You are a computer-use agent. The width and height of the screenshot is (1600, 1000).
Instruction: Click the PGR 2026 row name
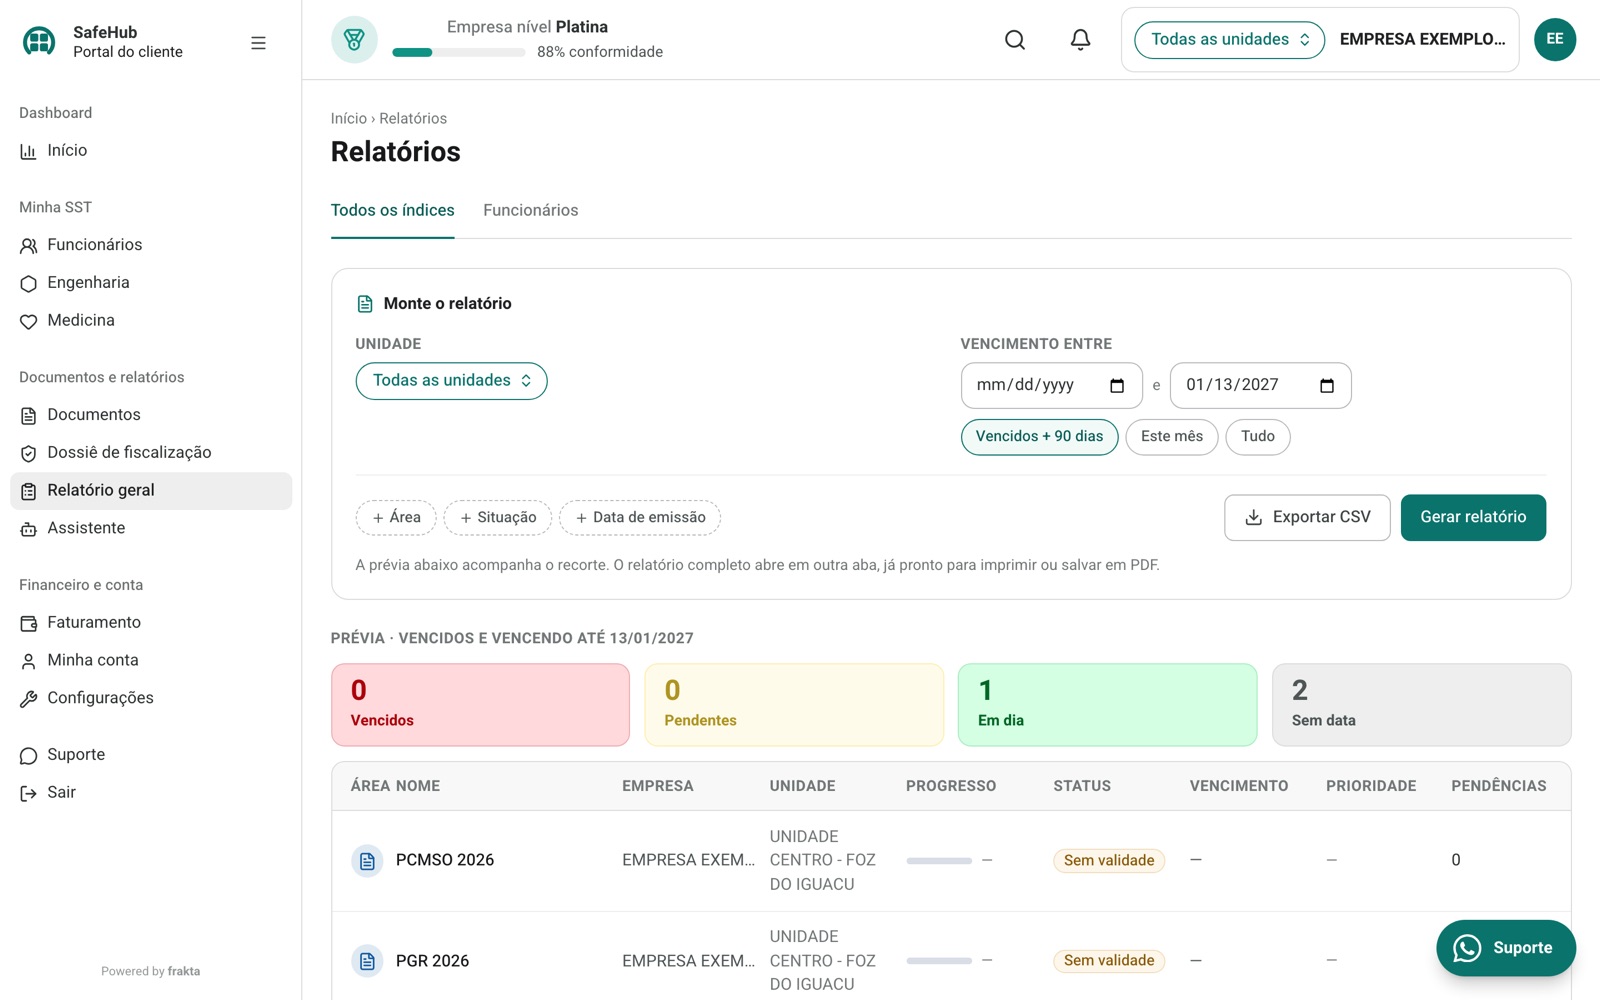click(x=432, y=961)
